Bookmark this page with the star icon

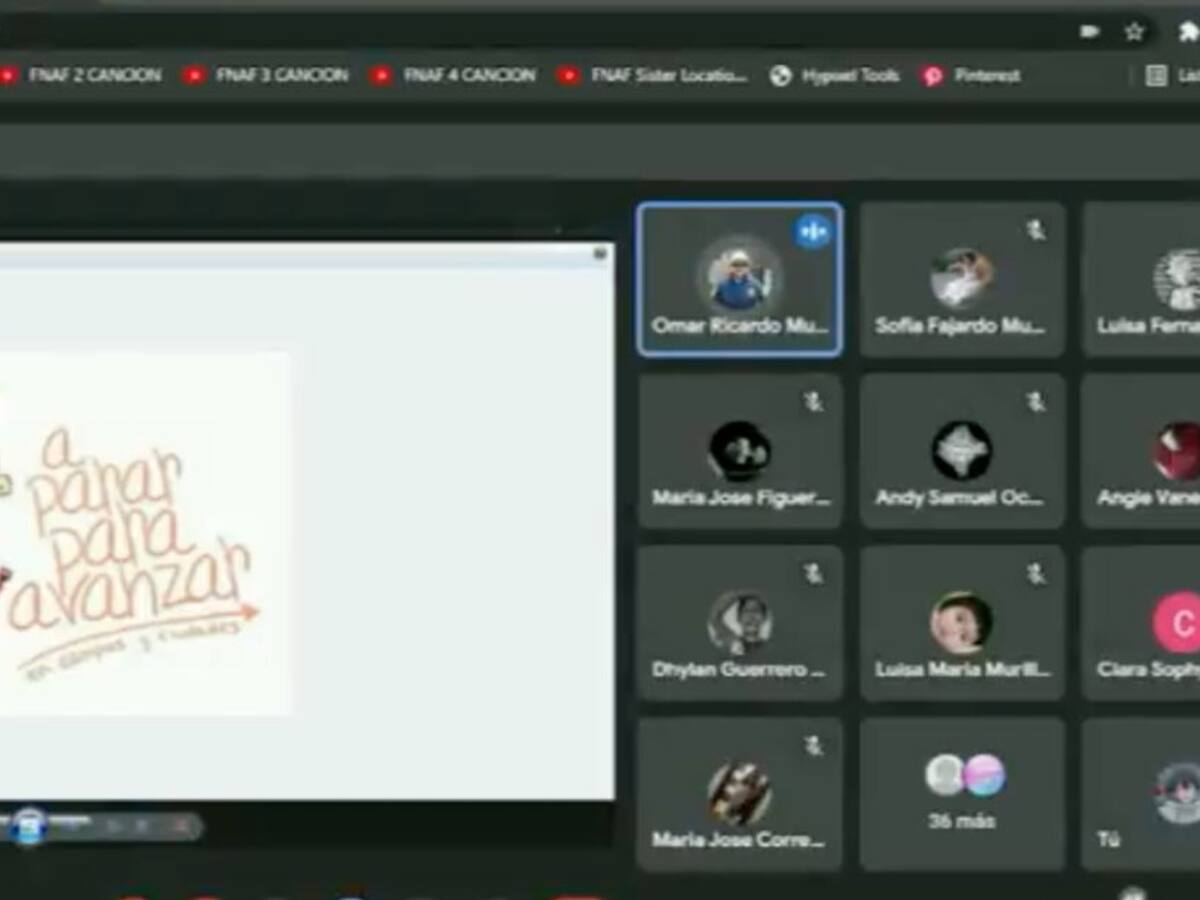1134,32
